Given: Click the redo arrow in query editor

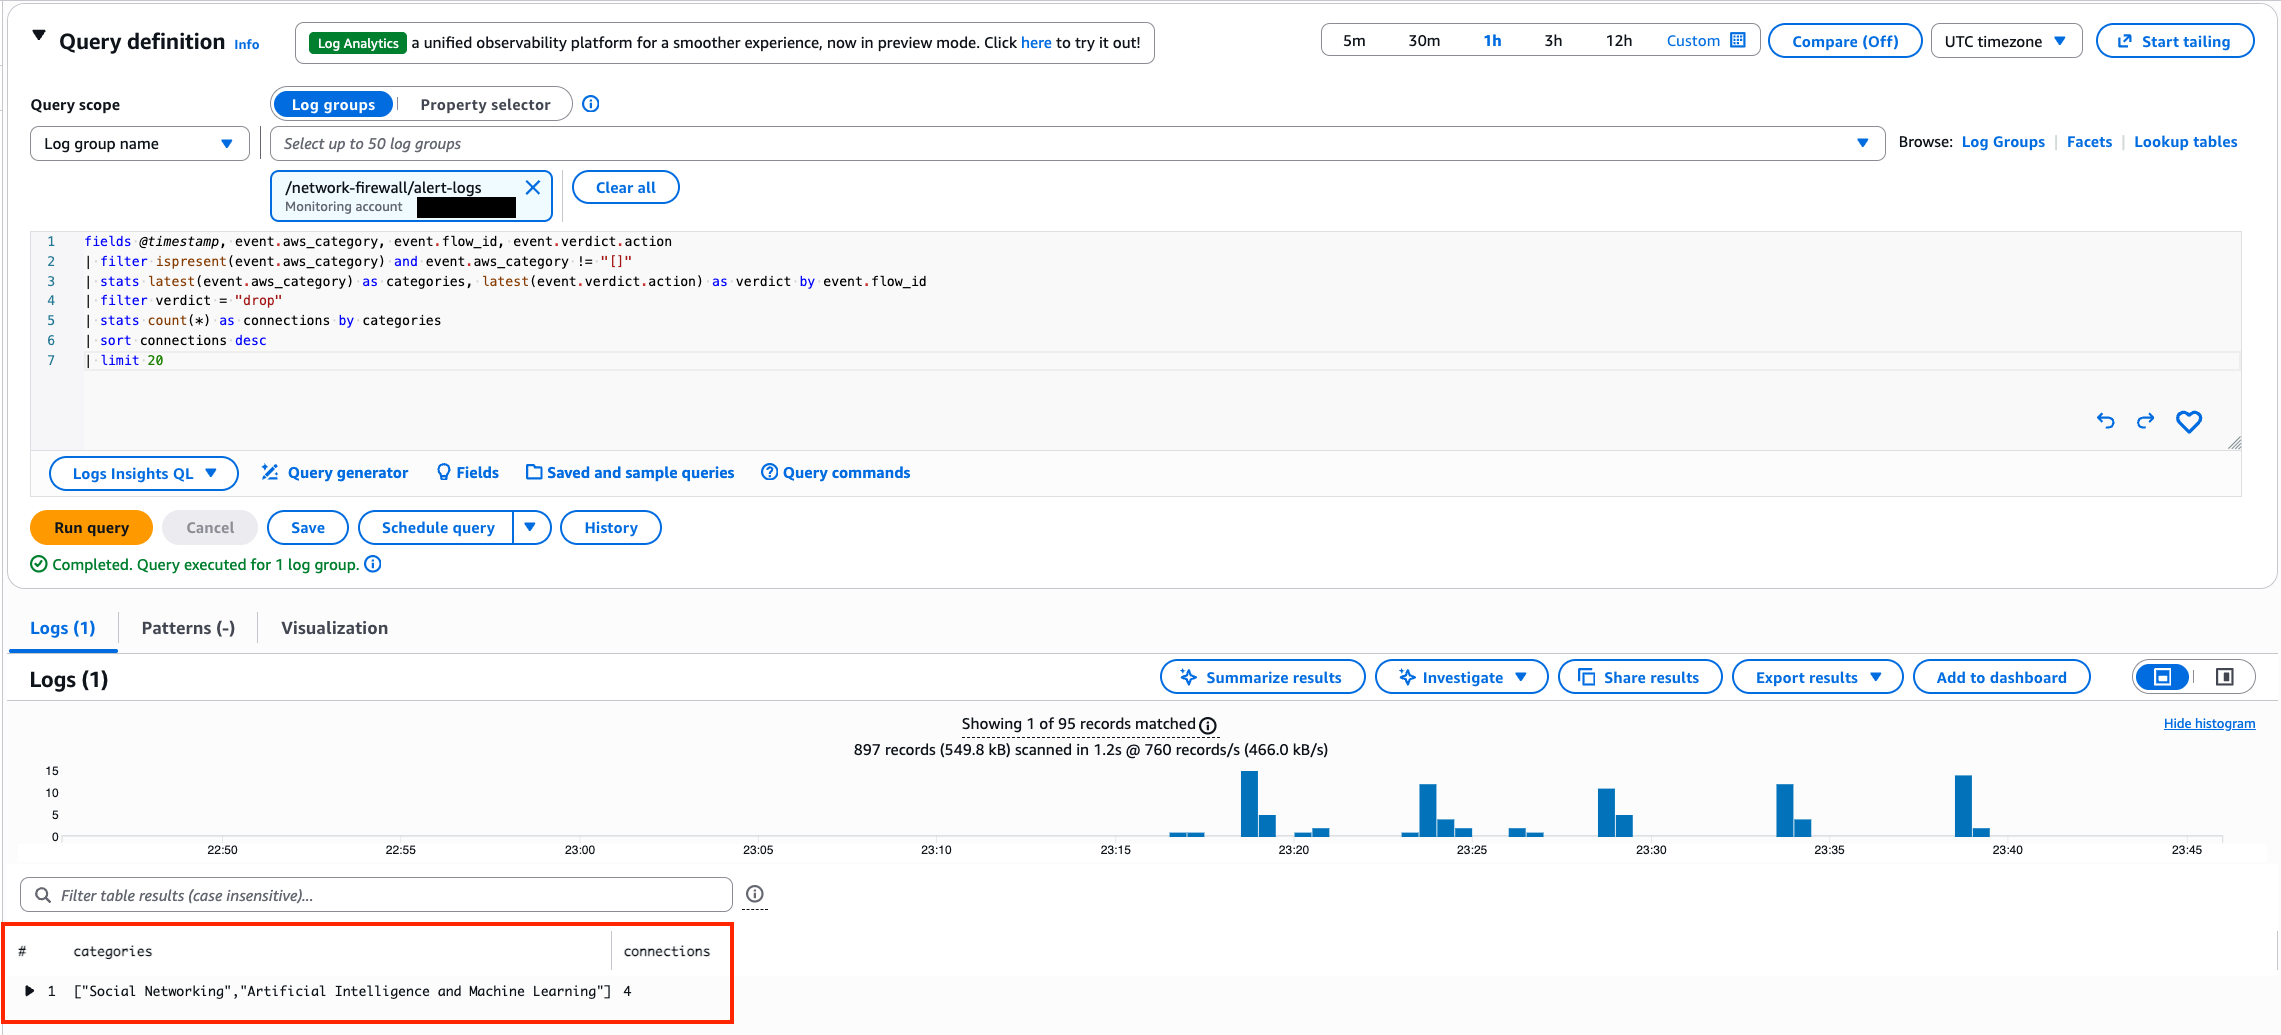Looking at the screenshot, I should pos(2146,421).
